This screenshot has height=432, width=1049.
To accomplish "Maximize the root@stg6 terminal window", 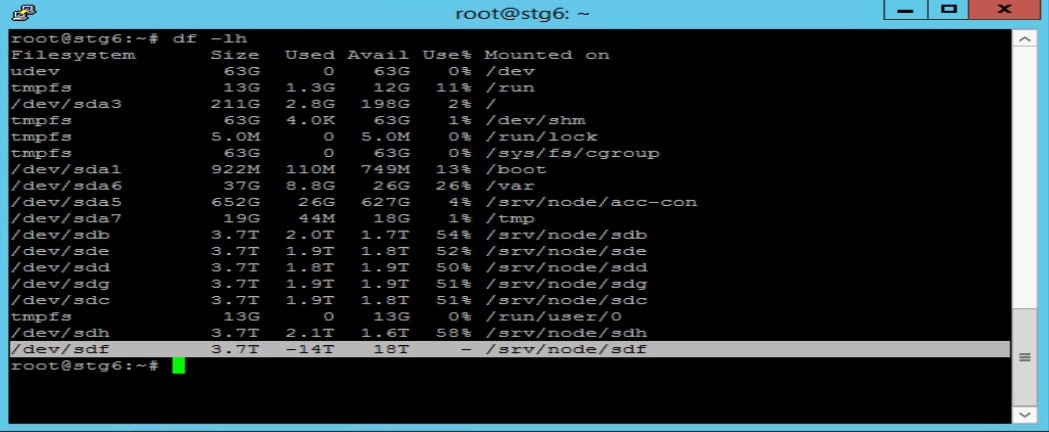I will click(x=949, y=10).
